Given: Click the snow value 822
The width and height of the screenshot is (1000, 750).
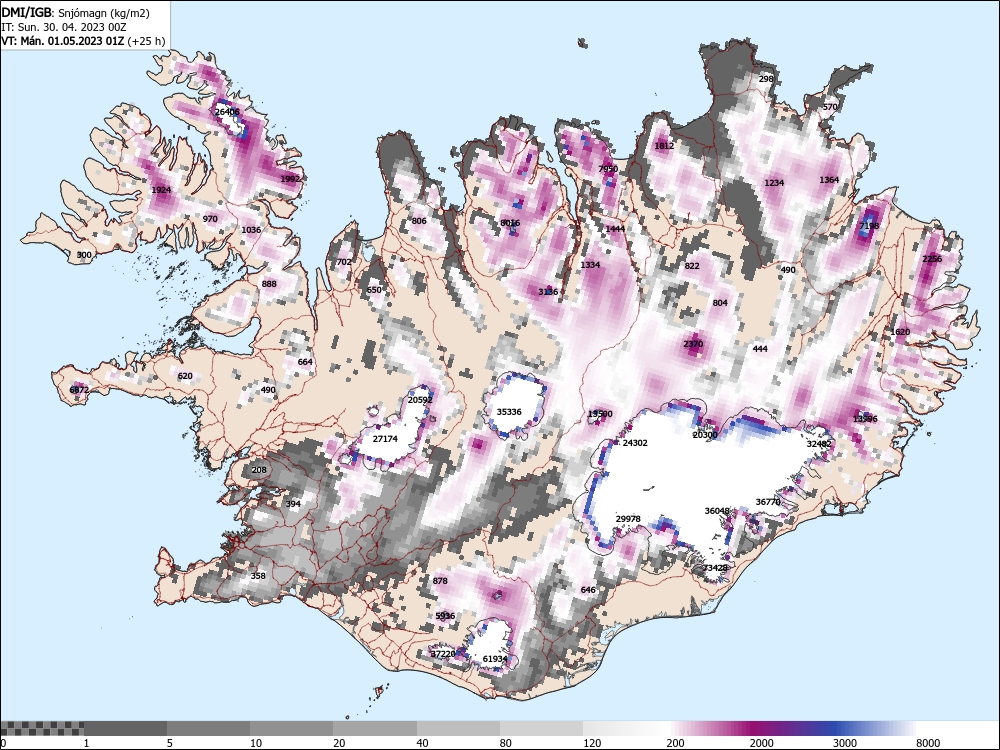Looking at the screenshot, I should click(x=691, y=266).
